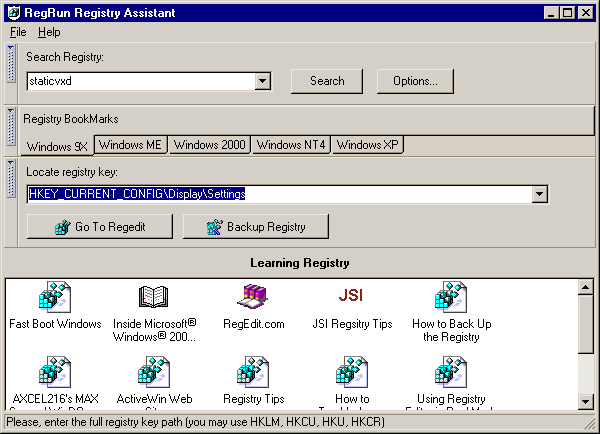
Task: Click the status bar hint text
Action: click(x=195, y=422)
